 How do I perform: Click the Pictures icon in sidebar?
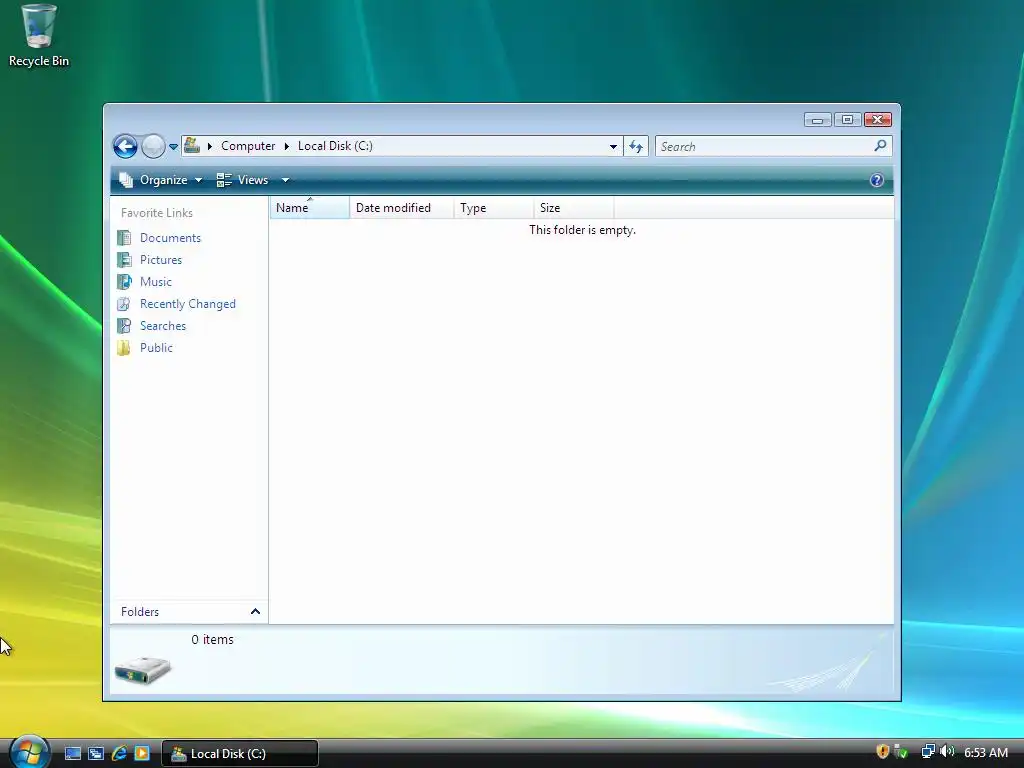(124, 260)
